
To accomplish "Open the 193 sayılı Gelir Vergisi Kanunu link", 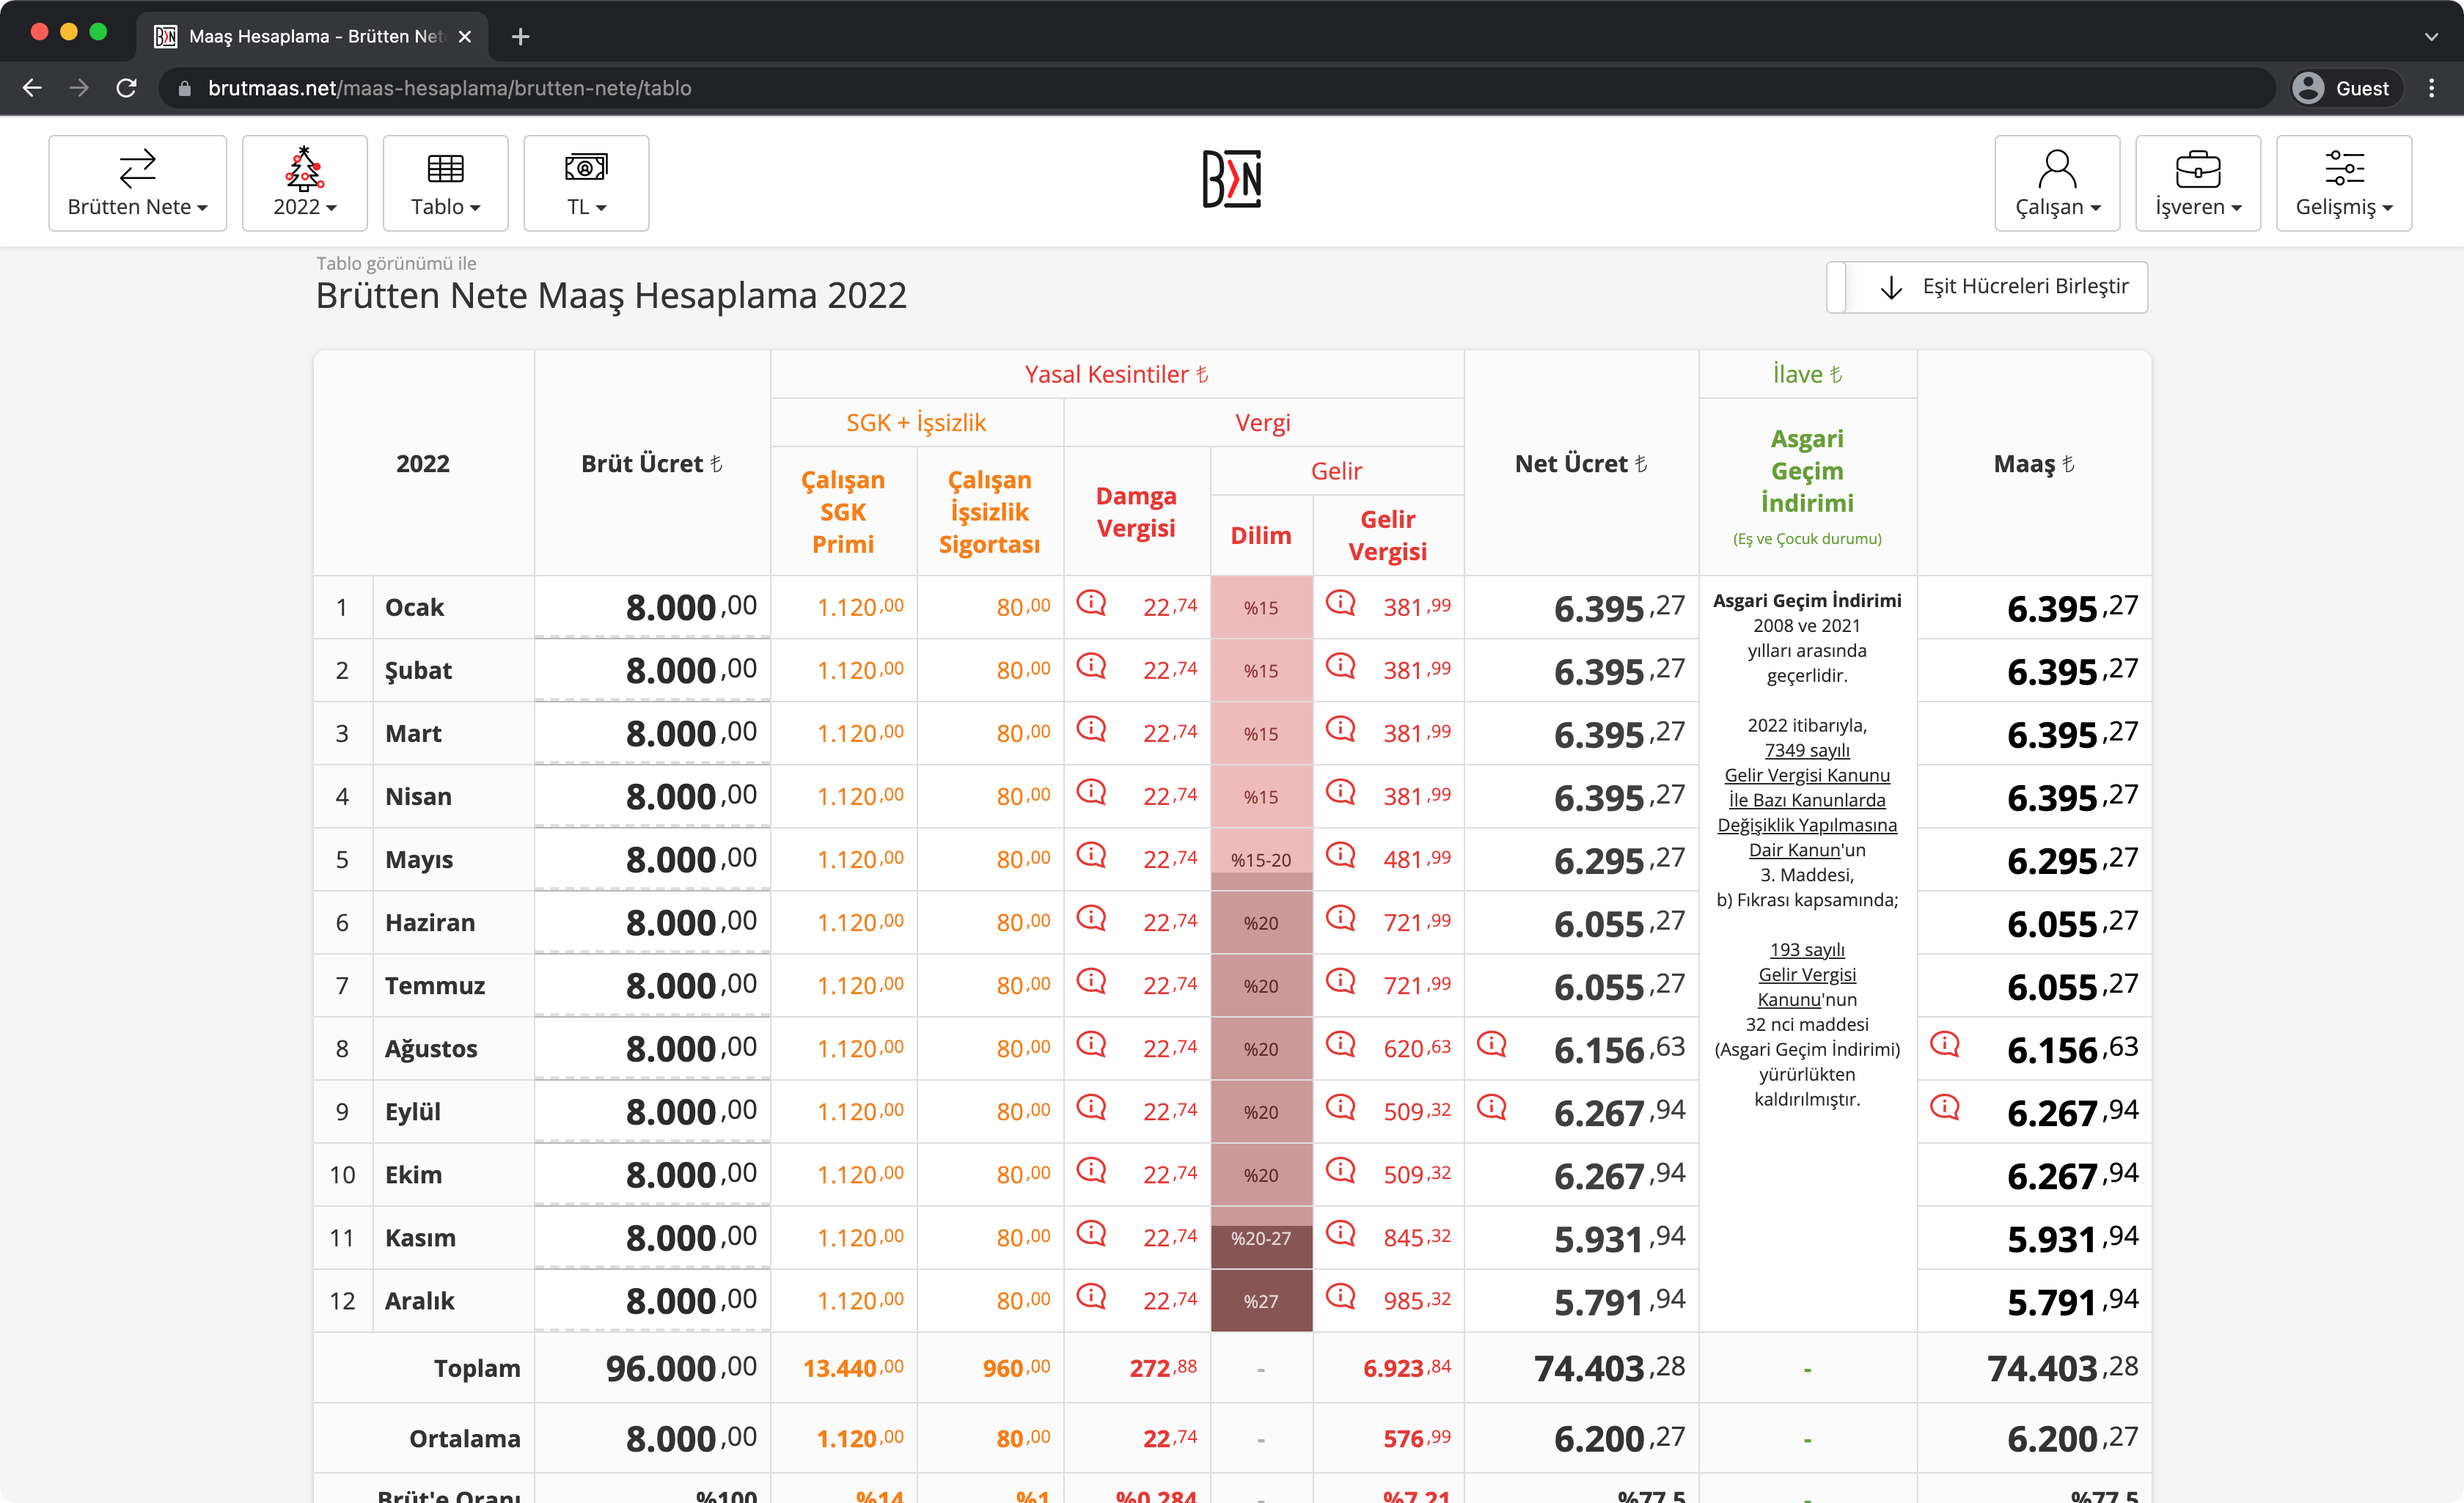I will [1806, 974].
